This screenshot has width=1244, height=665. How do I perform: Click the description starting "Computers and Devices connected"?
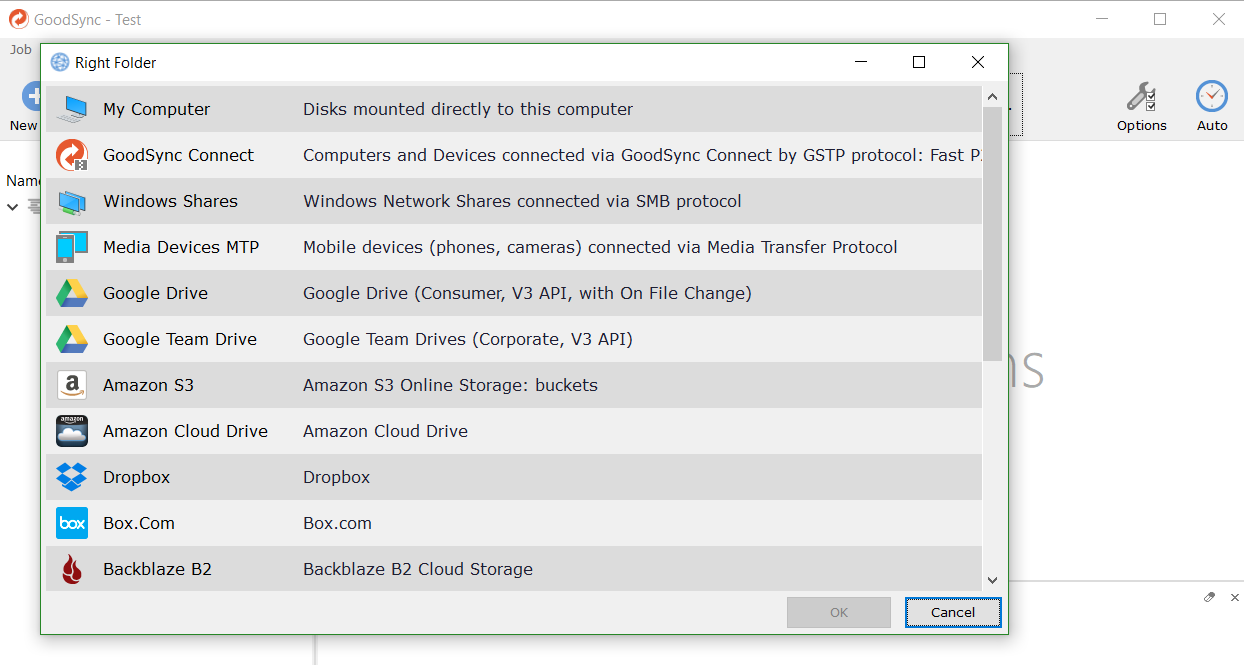(642, 155)
